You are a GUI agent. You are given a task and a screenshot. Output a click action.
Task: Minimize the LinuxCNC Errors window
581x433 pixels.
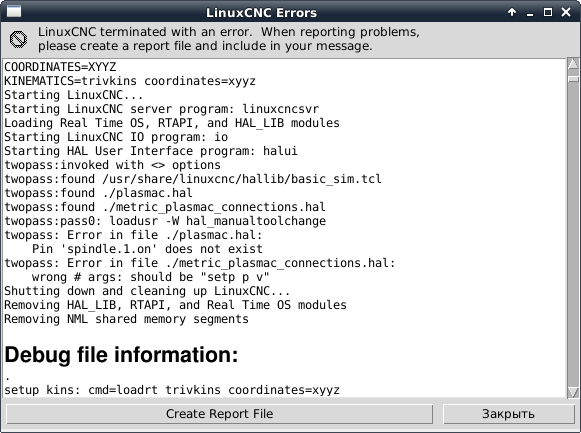530,13
